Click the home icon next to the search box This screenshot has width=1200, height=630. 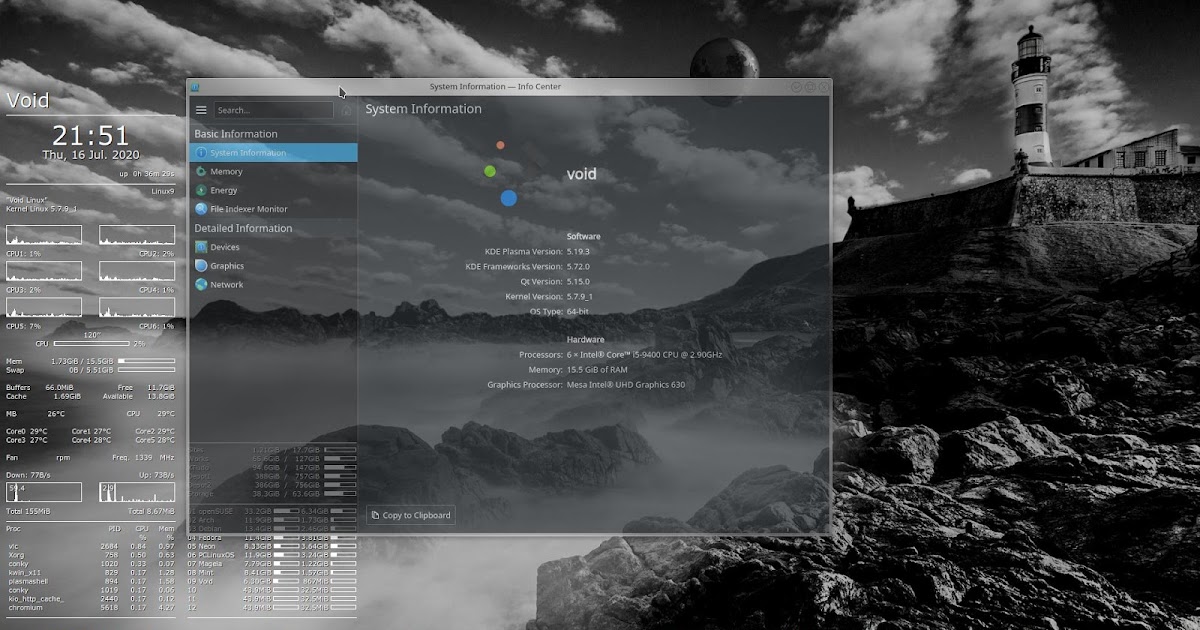(345, 110)
